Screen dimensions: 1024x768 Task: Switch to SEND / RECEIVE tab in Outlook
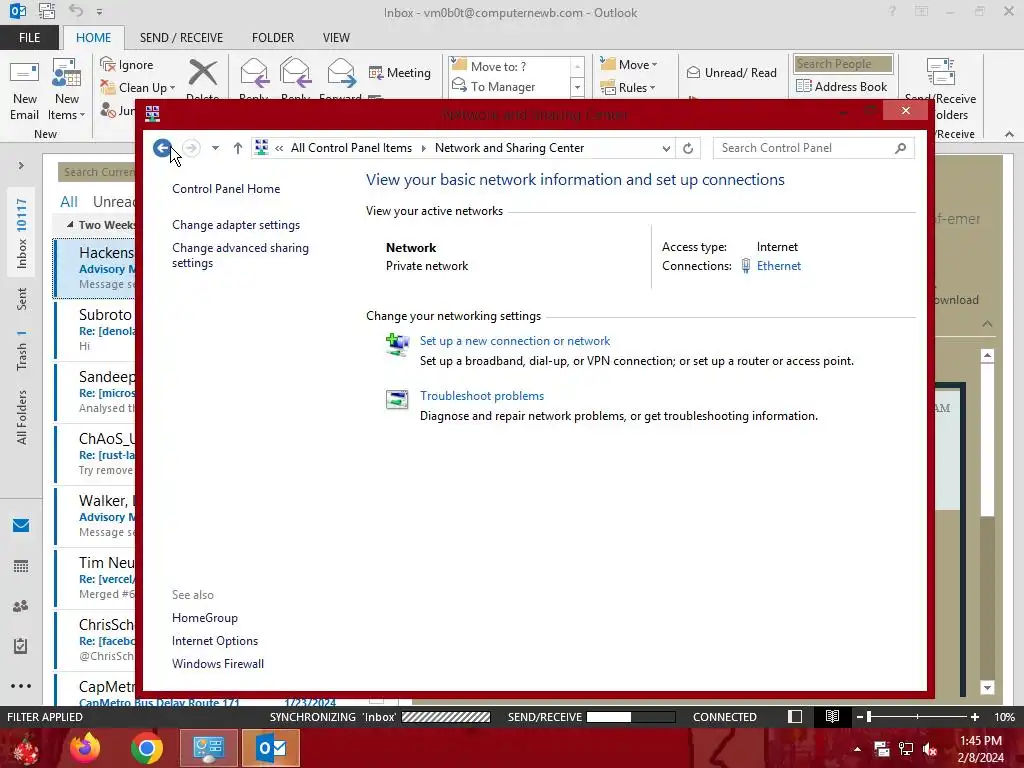tap(181, 38)
